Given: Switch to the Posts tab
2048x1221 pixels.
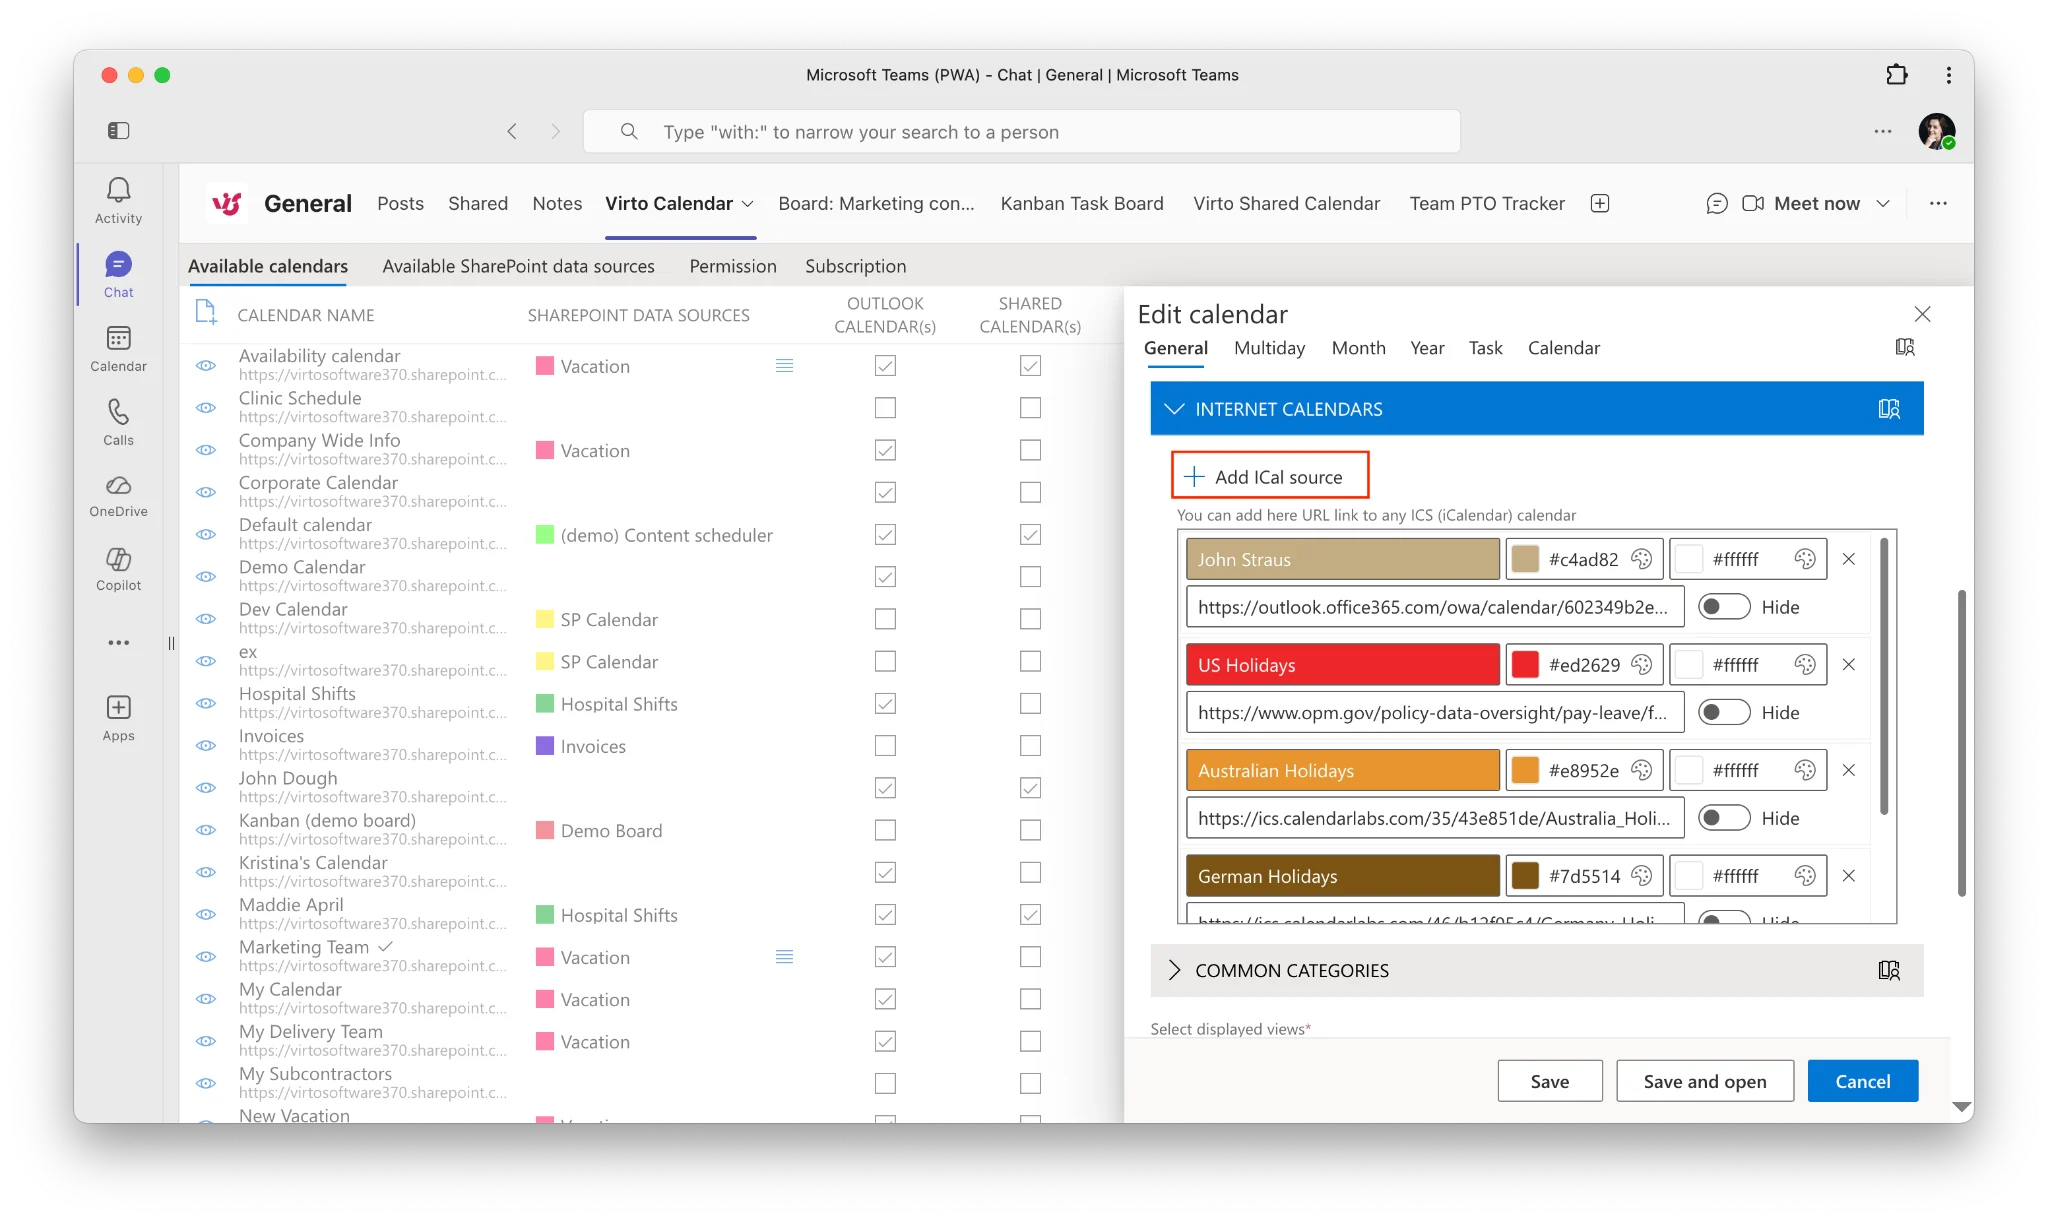Looking at the screenshot, I should click(400, 204).
